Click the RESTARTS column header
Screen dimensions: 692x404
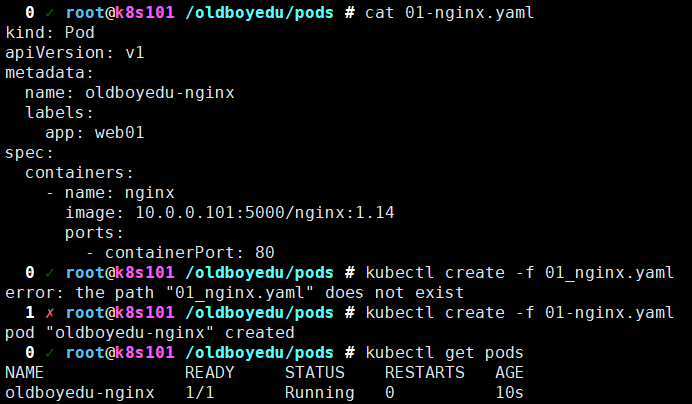click(424, 372)
